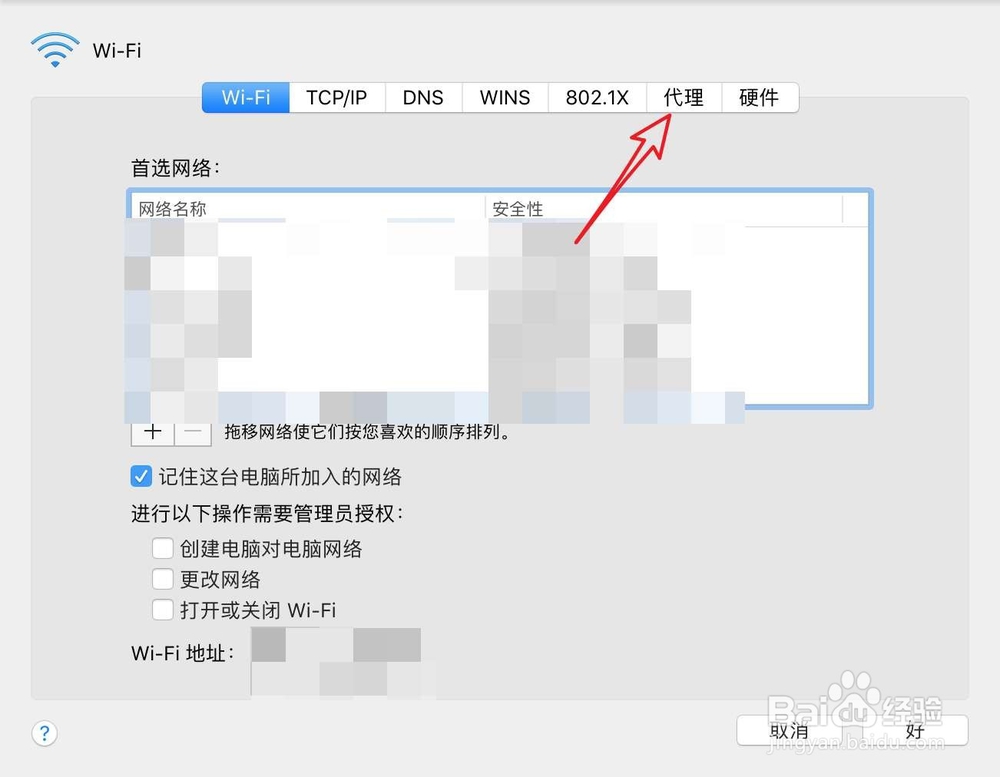Screen dimensions: 1000x777
Task: Enable the 打开或关闭 Wi-Fi checkbox
Action: 163,610
